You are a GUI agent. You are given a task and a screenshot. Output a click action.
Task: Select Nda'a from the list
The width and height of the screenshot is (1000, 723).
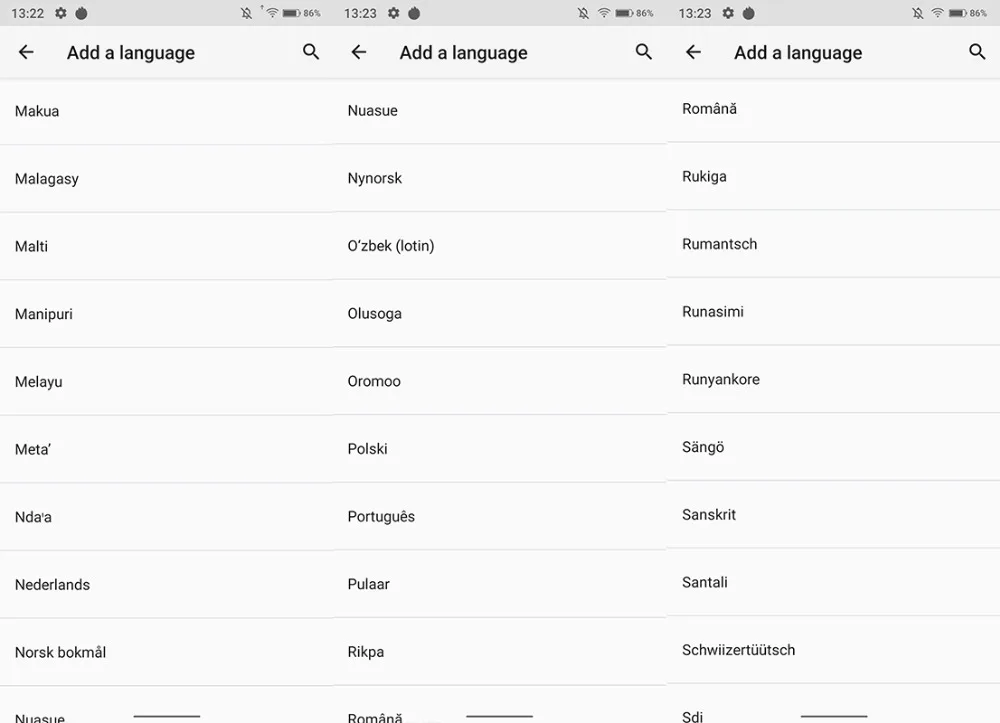(x=166, y=516)
